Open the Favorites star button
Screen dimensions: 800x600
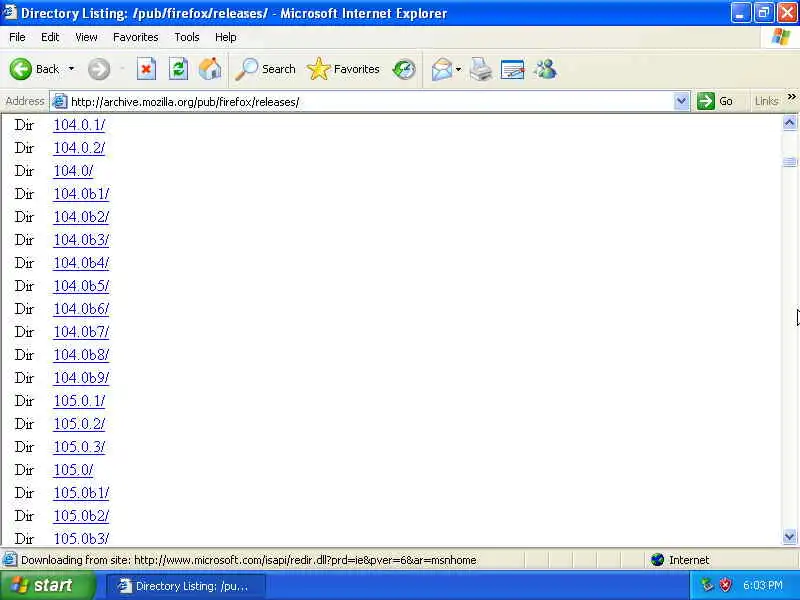[343, 69]
